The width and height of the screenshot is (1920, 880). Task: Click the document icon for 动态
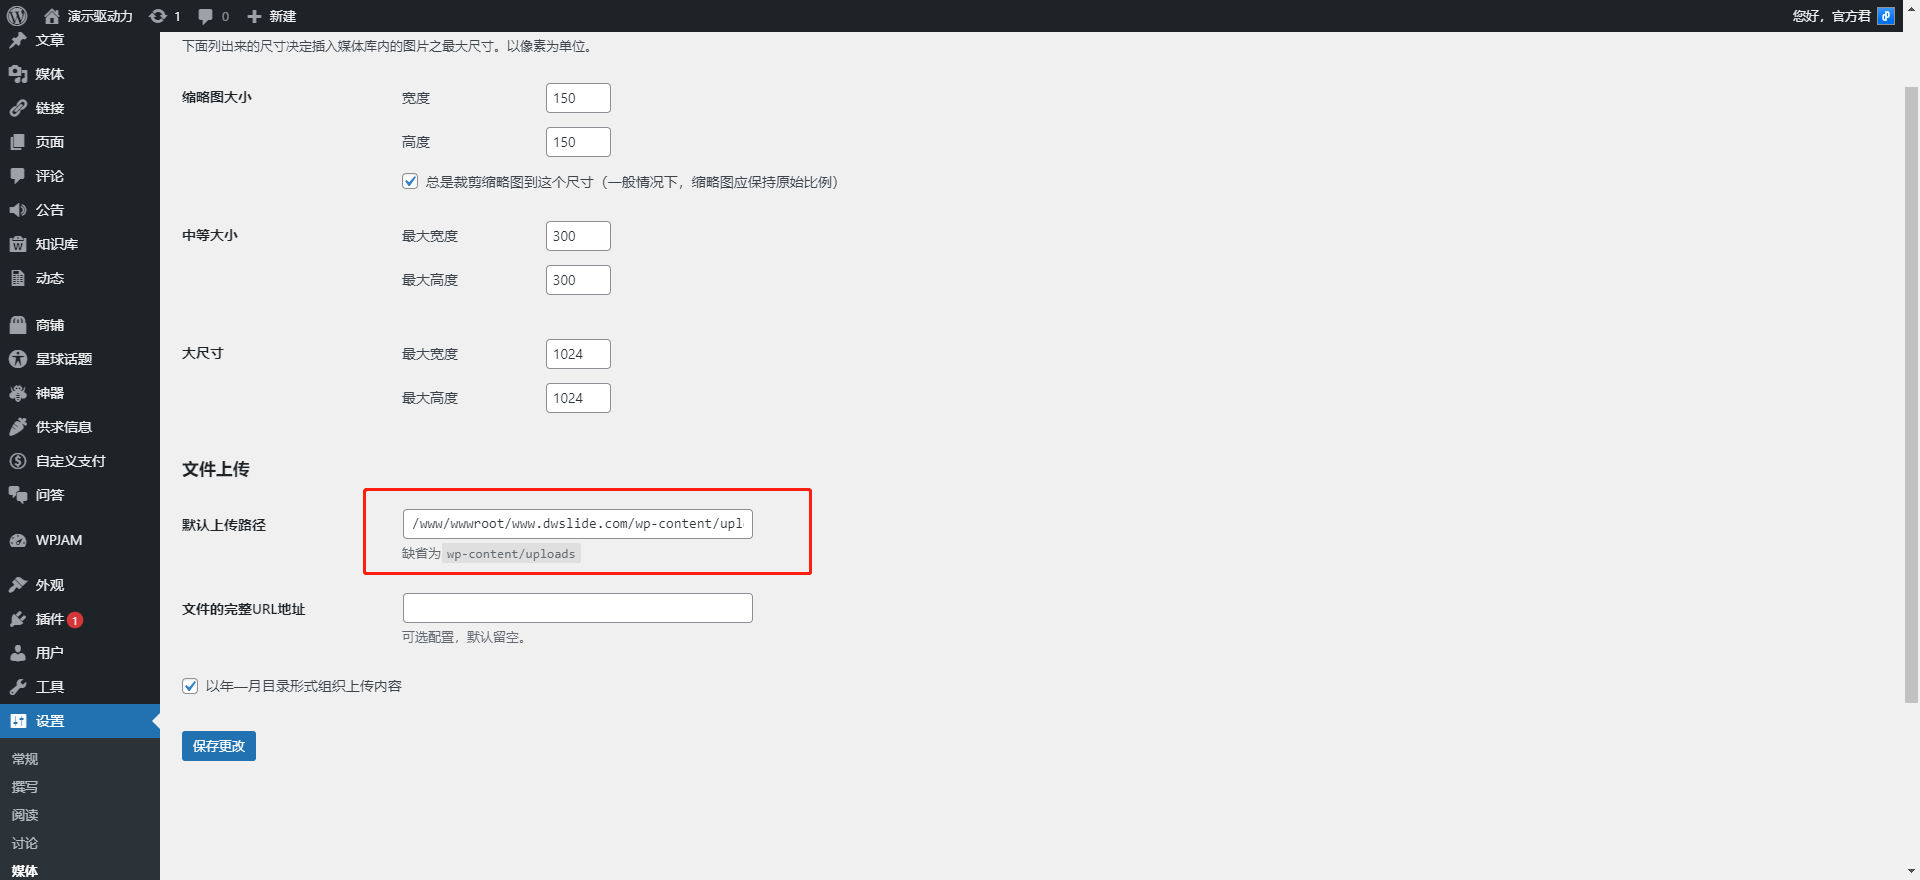(18, 278)
